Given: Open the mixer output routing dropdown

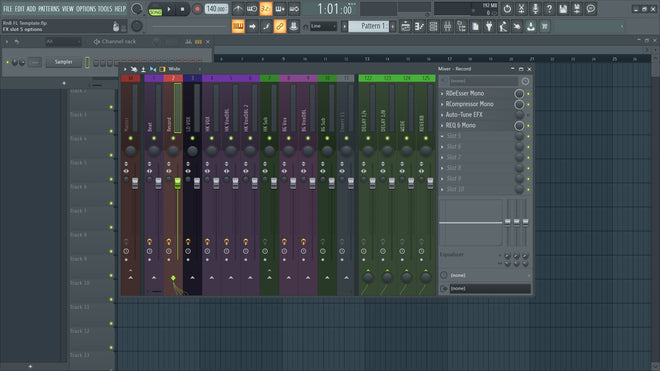Looking at the screenshot, I should tap(490, 288).
